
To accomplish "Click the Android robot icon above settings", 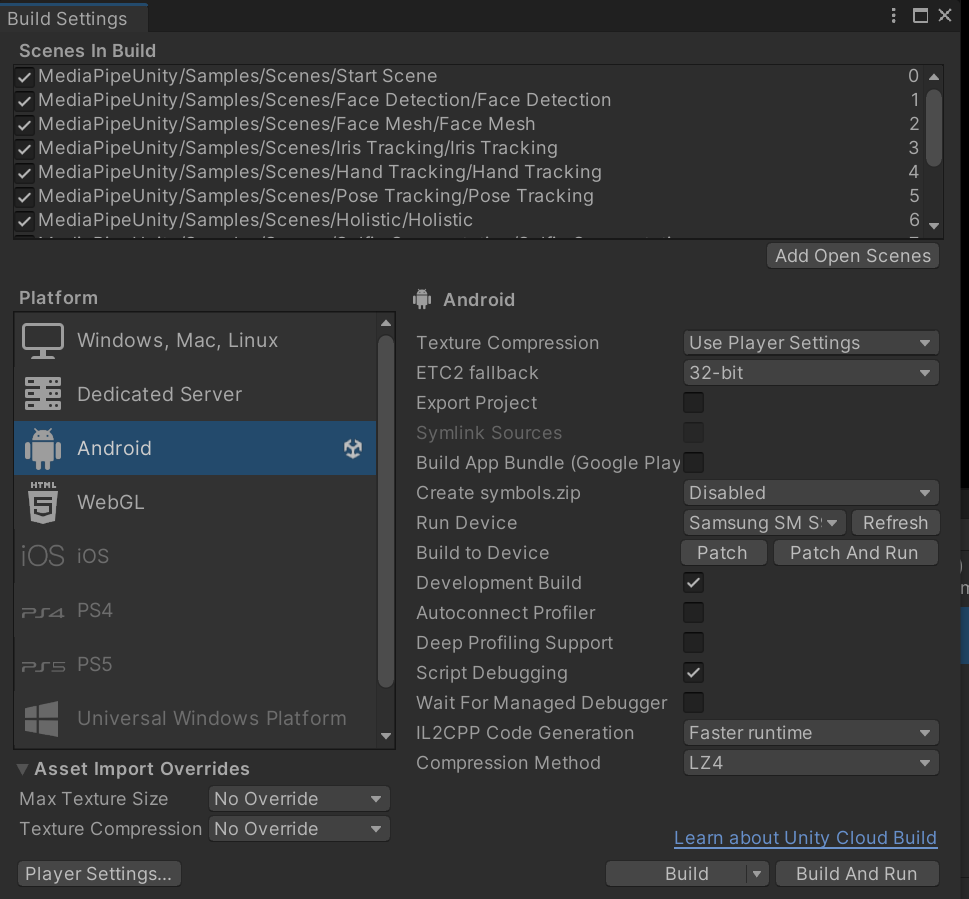I will 421,298.
